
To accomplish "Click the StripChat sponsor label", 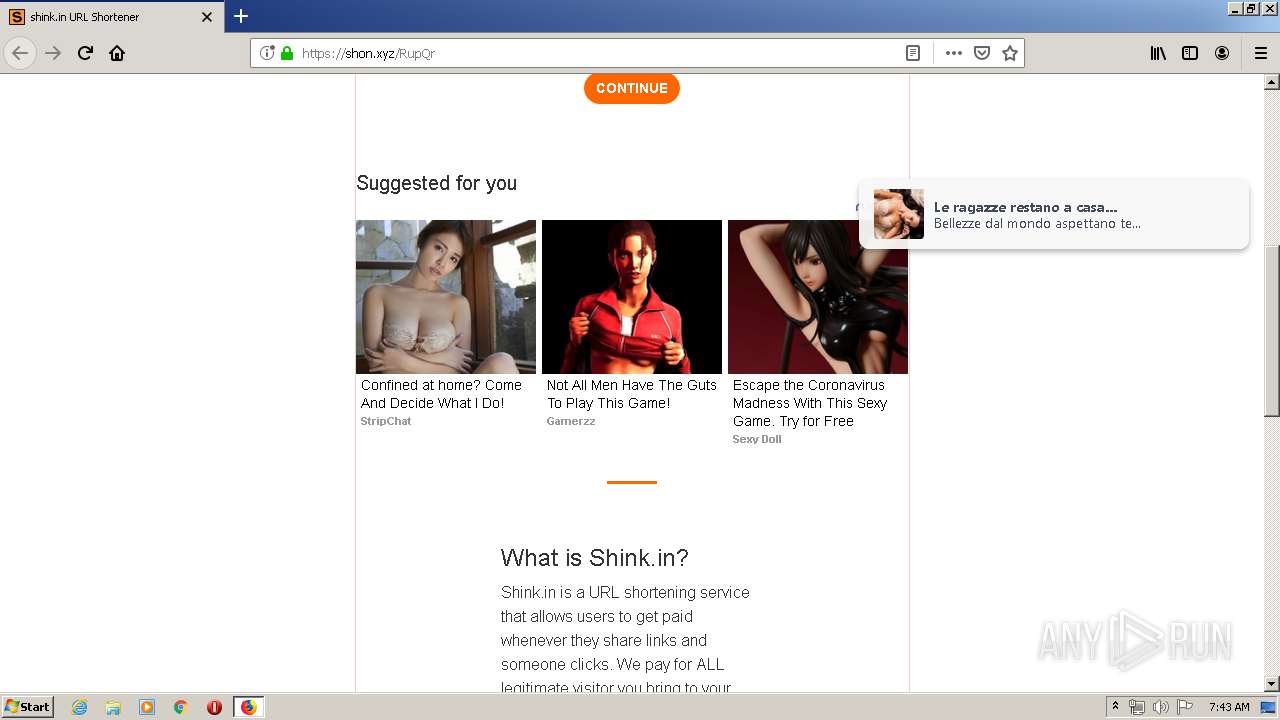I will 386,421.
